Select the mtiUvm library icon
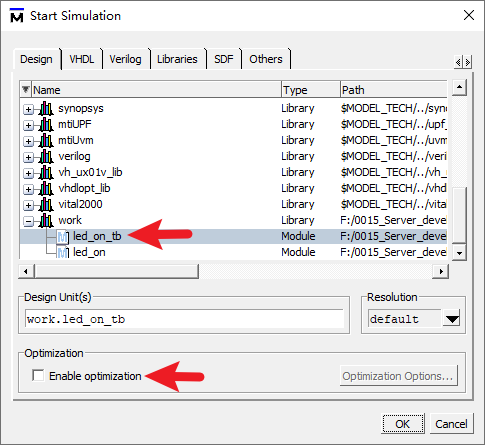 46,141
